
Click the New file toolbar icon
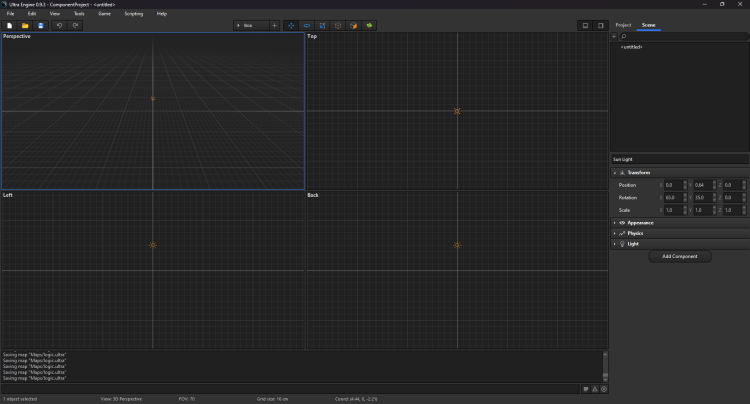(9, 25)
